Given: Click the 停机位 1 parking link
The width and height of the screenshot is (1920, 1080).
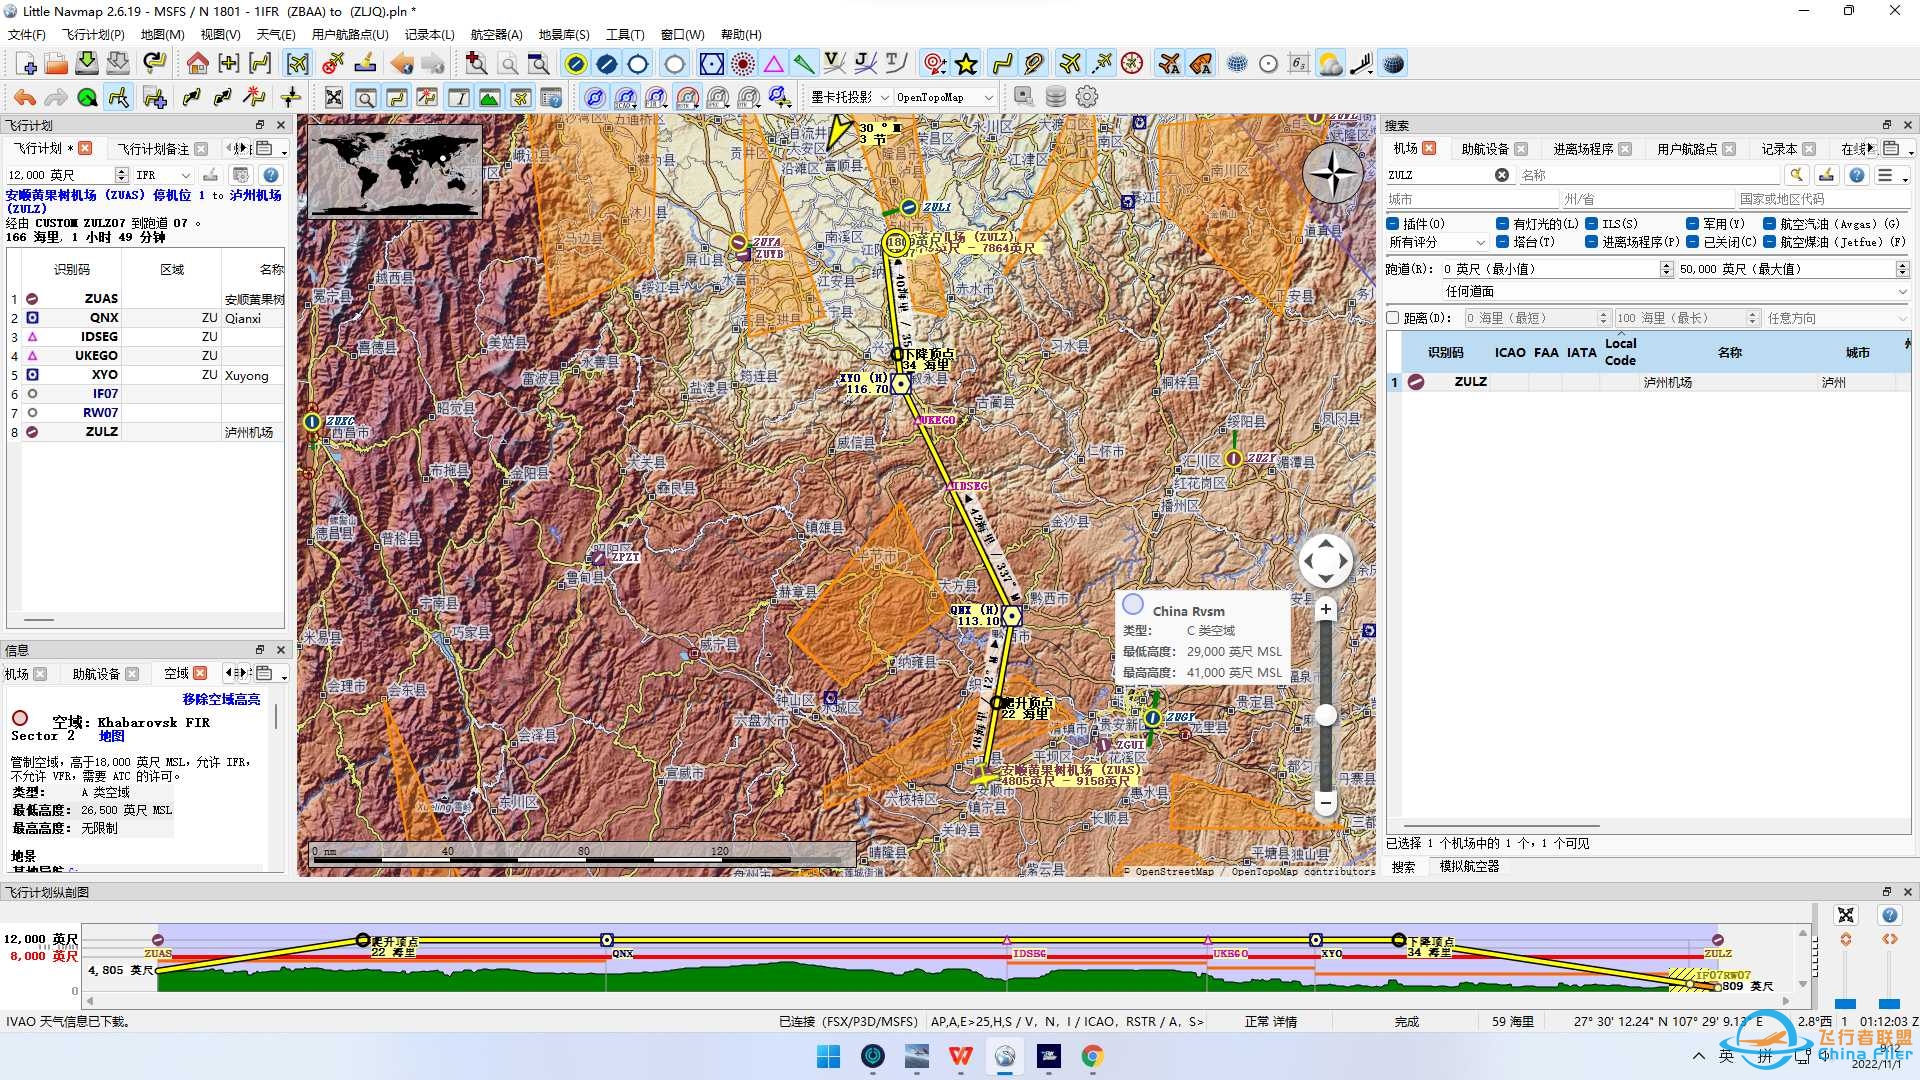Looking at the screenshot, I should [x=178, y=196].
